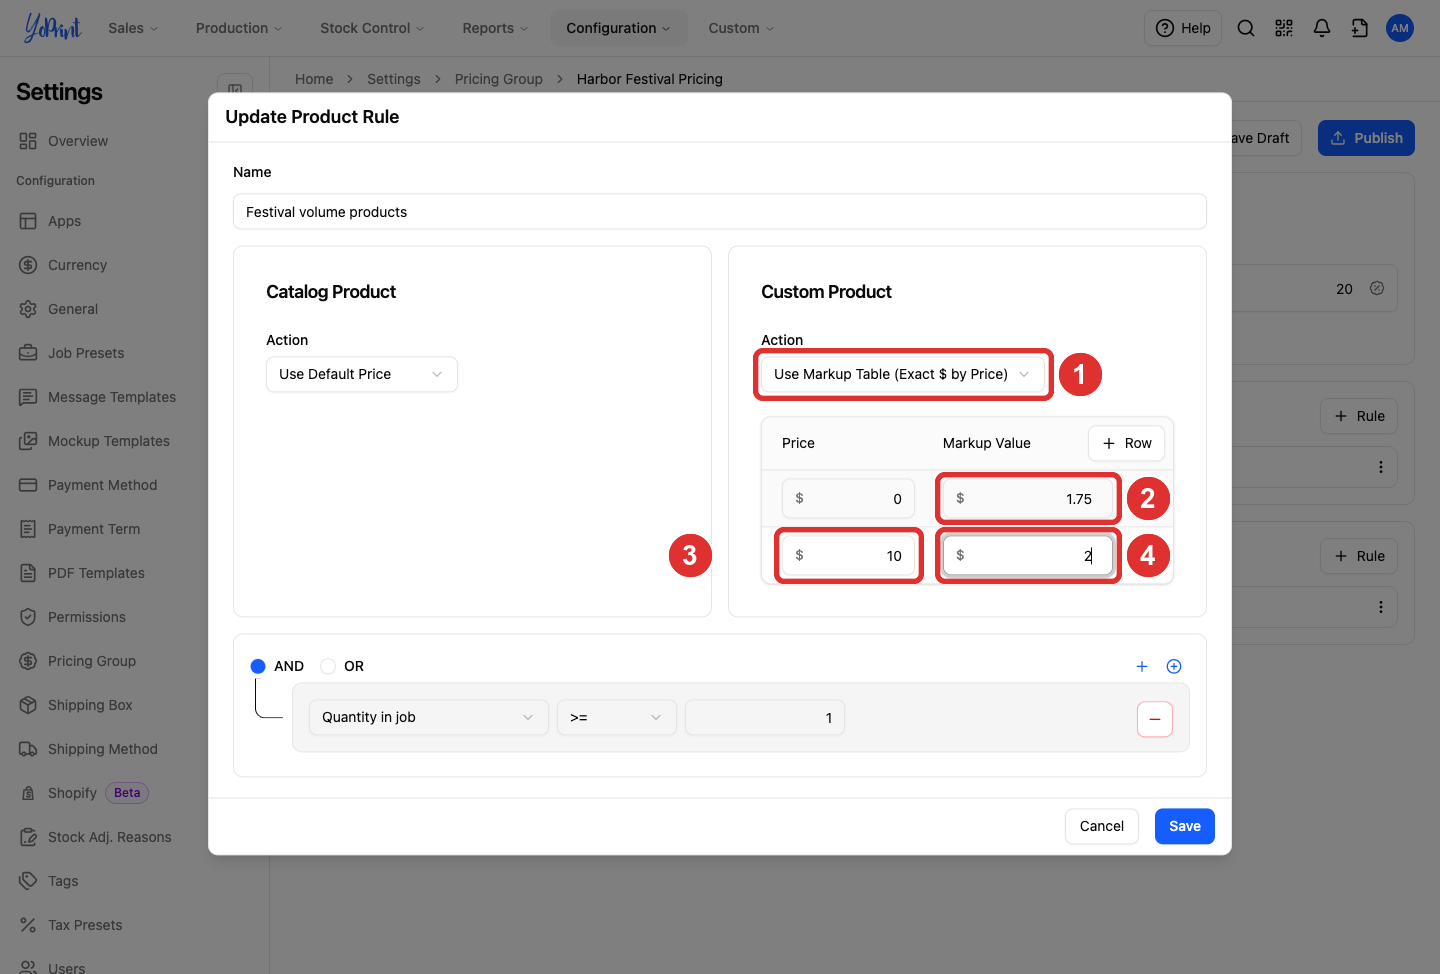Go to Pricing Group breadcrumb link
1440x974 pixels.
tap(498, 79)
